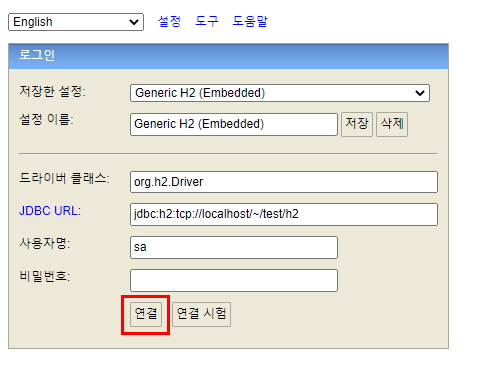Click the 저장 button

point(357,124)
